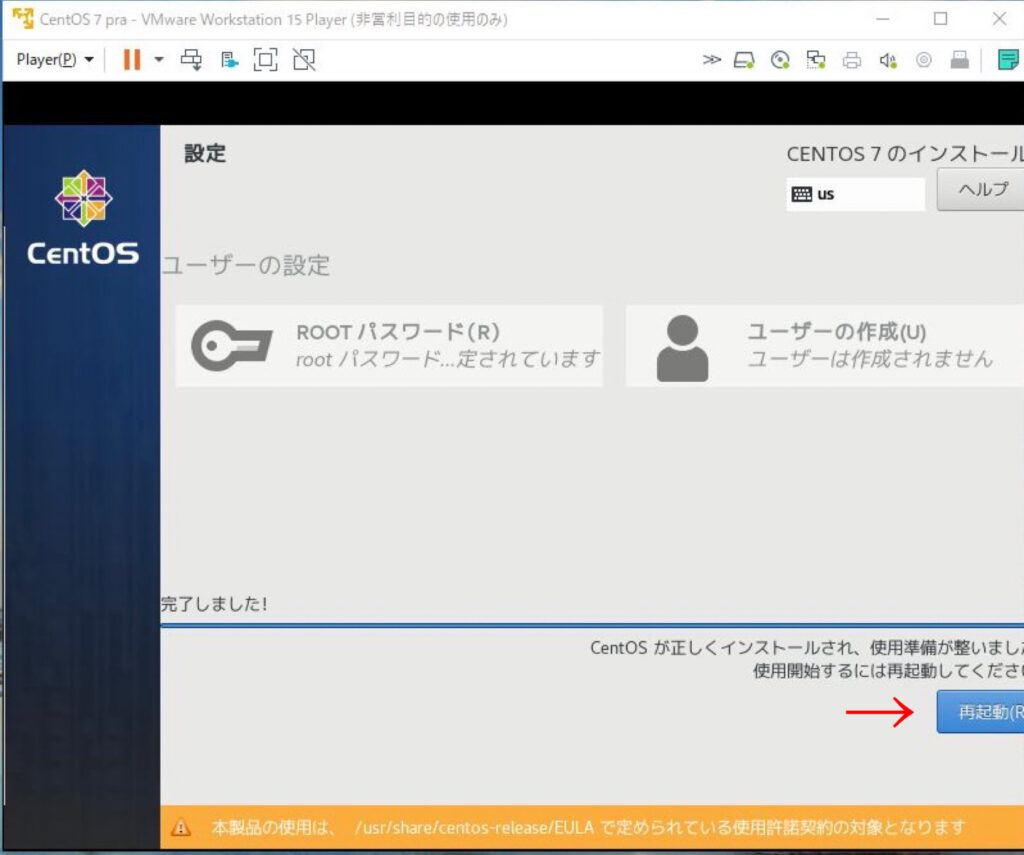
Task: Send Ctrl+Alt+Del to the virtual machine
Action: pyautogui.click(x=191, y=60)
